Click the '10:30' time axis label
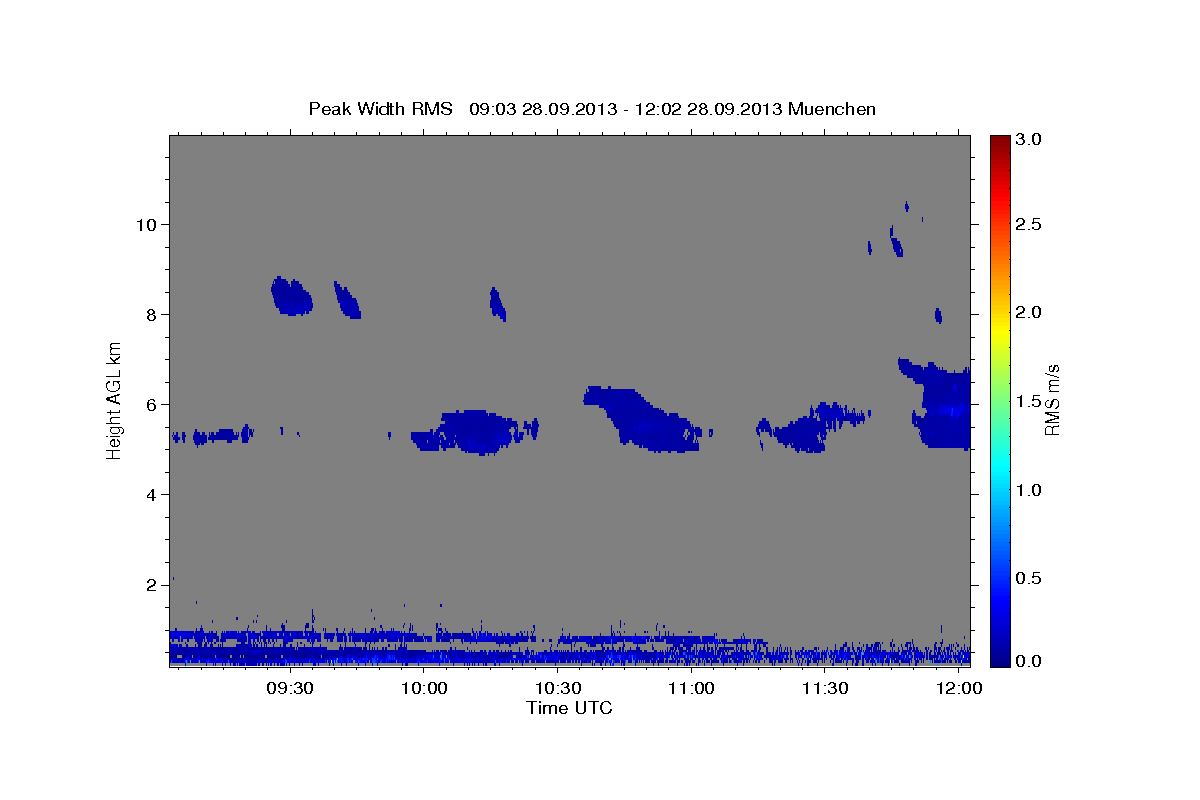1200x800 pixels. coord(558,689)
